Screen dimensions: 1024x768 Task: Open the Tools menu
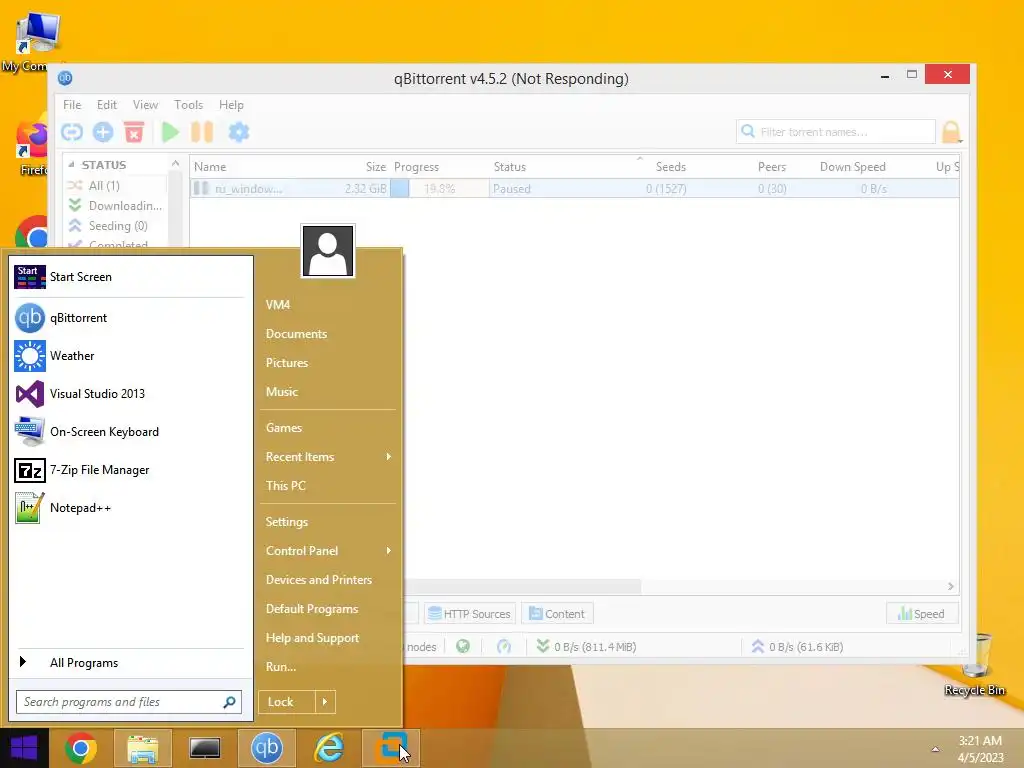point(188,104)
